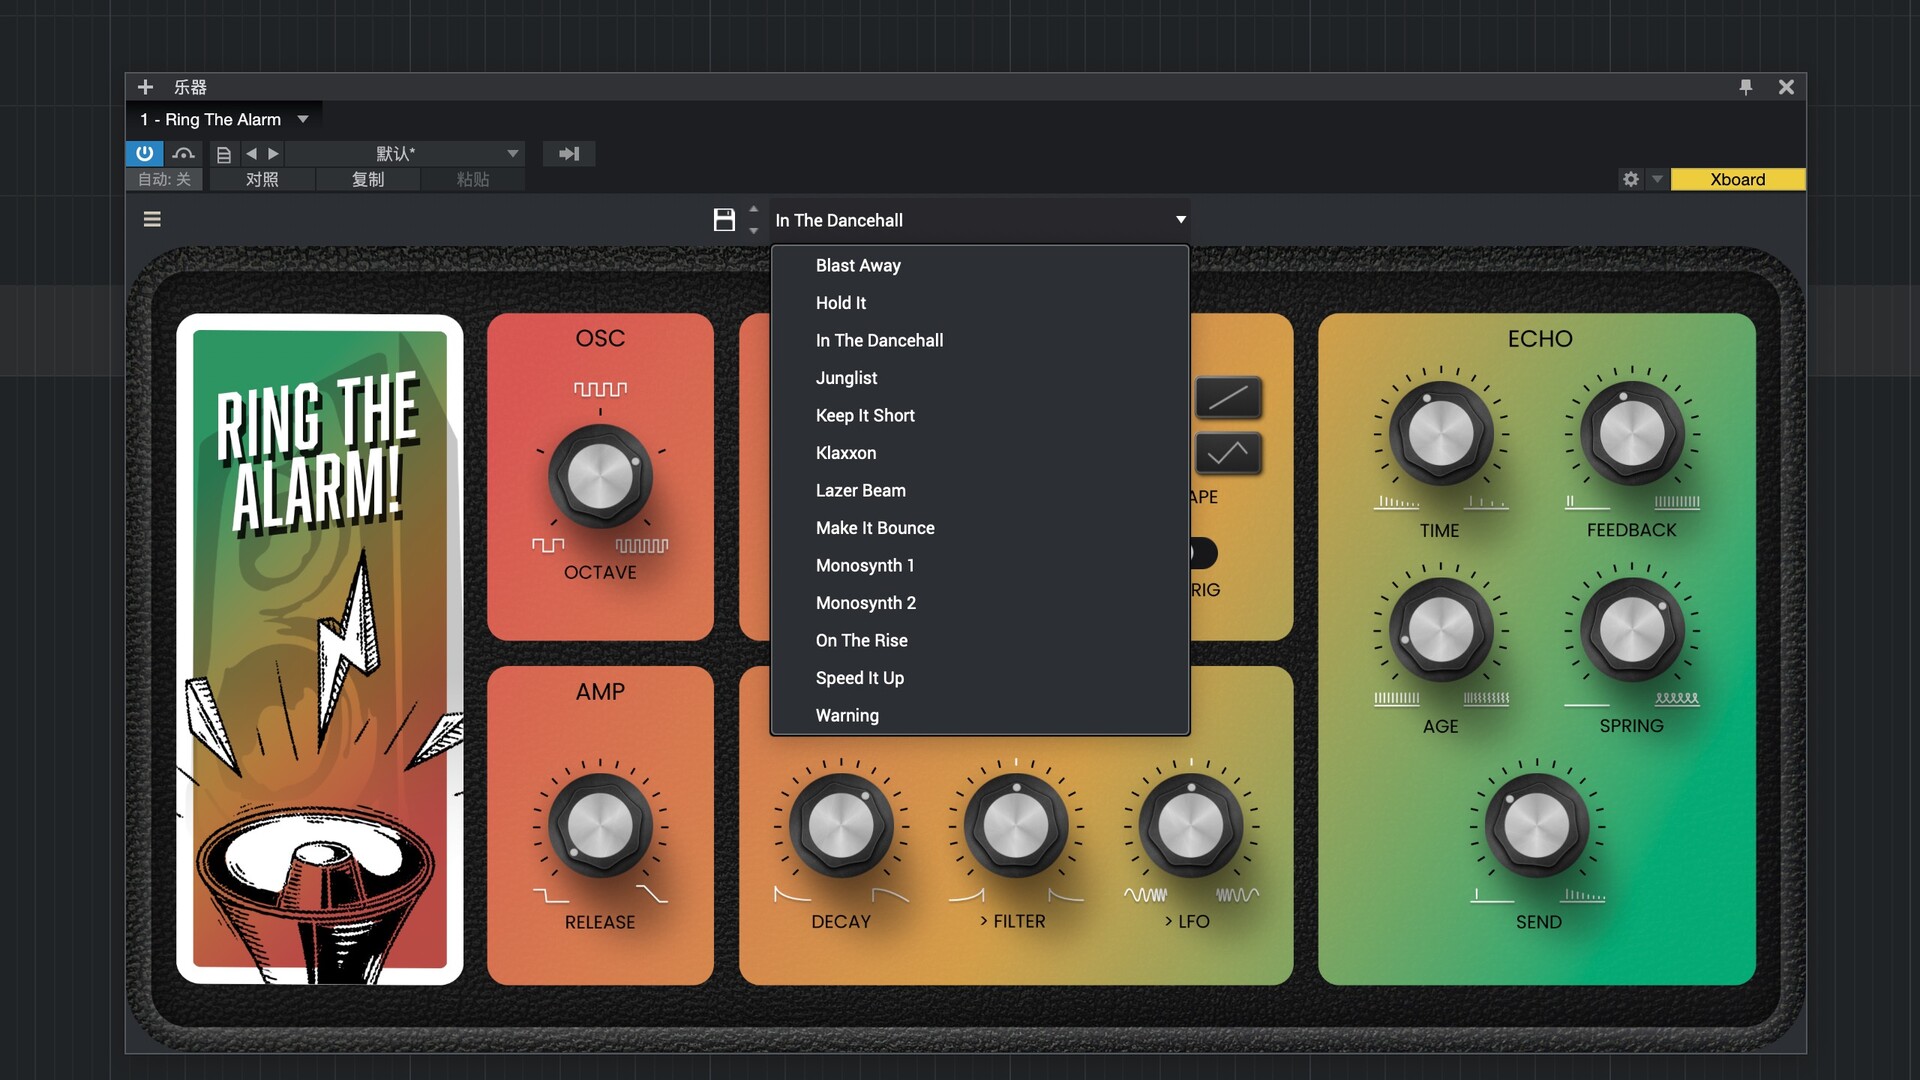Click the sidechain routing arrow icon
The image size is (1920, 1080).
point(568,154)
